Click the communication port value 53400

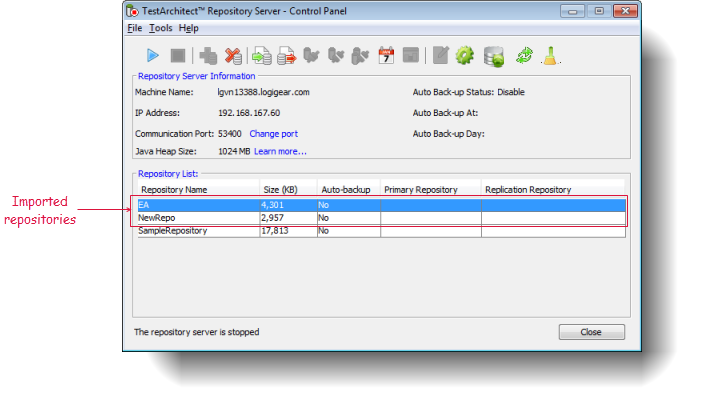230,134
